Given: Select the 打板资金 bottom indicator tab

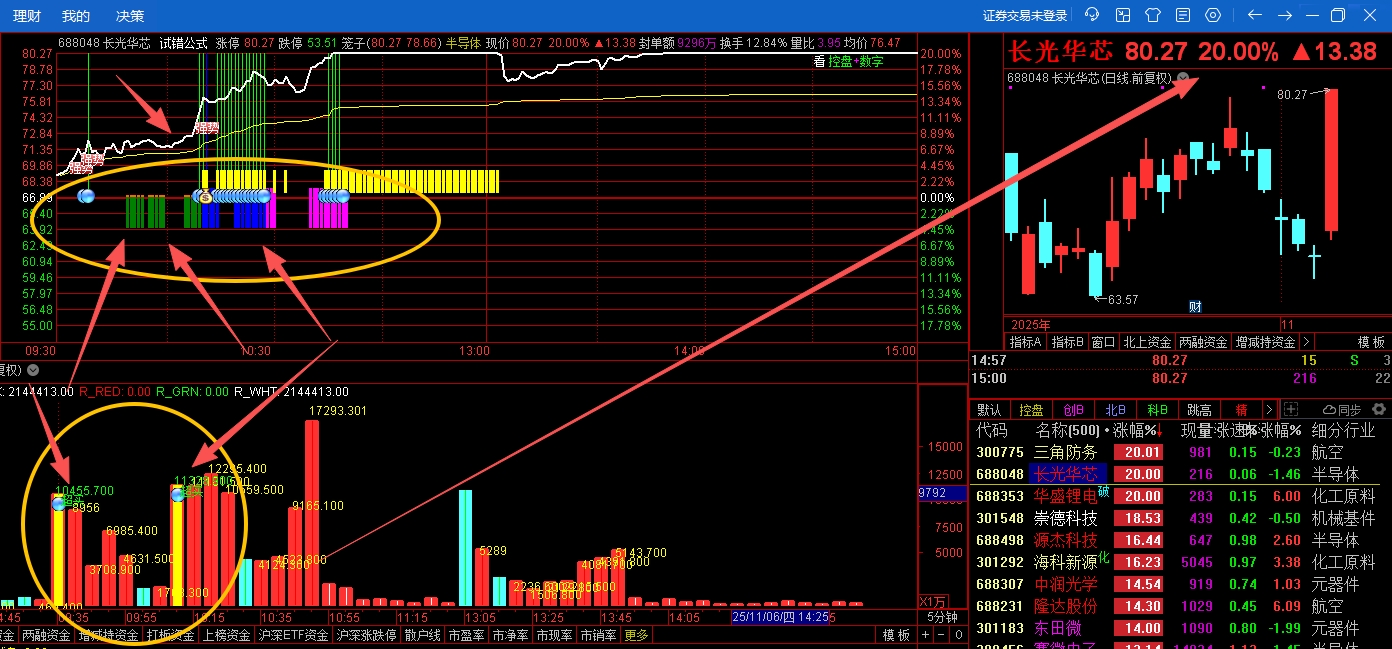Looking at the screenshot, I should pyautogui.click(x=170, y=635).
